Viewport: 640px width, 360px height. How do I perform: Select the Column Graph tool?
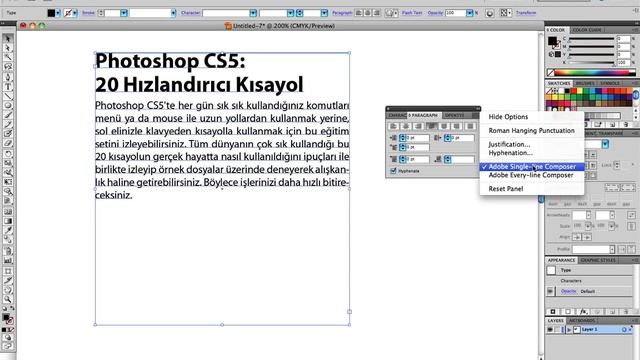click(8, 260)
